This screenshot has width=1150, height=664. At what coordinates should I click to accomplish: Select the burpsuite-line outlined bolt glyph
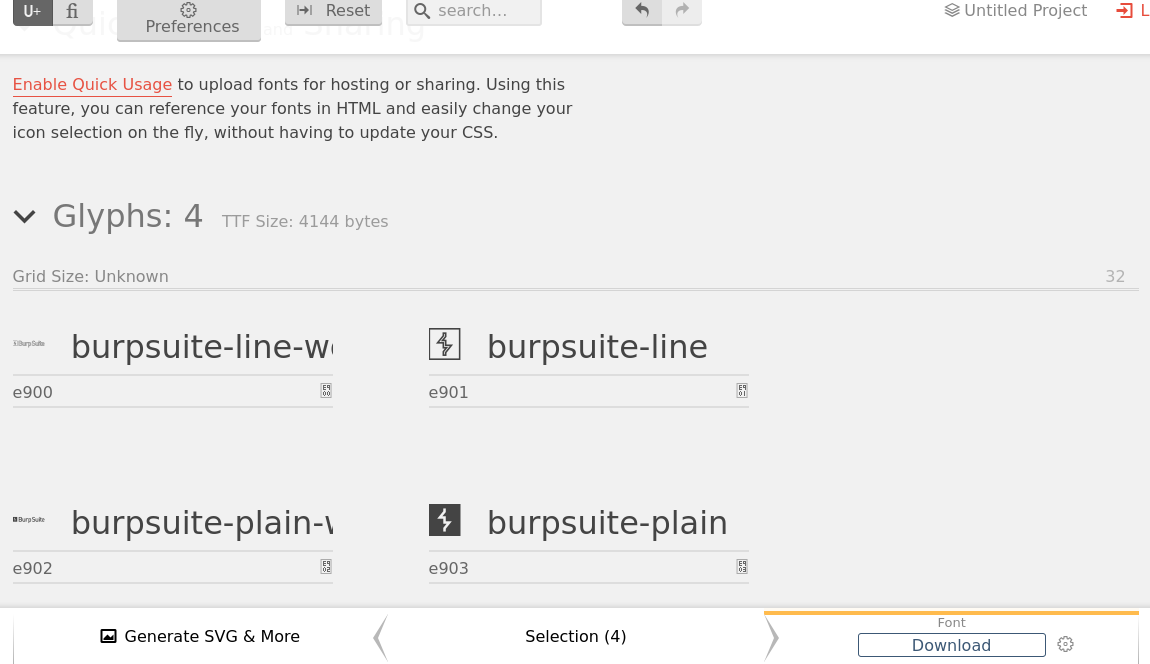[444, 344]
